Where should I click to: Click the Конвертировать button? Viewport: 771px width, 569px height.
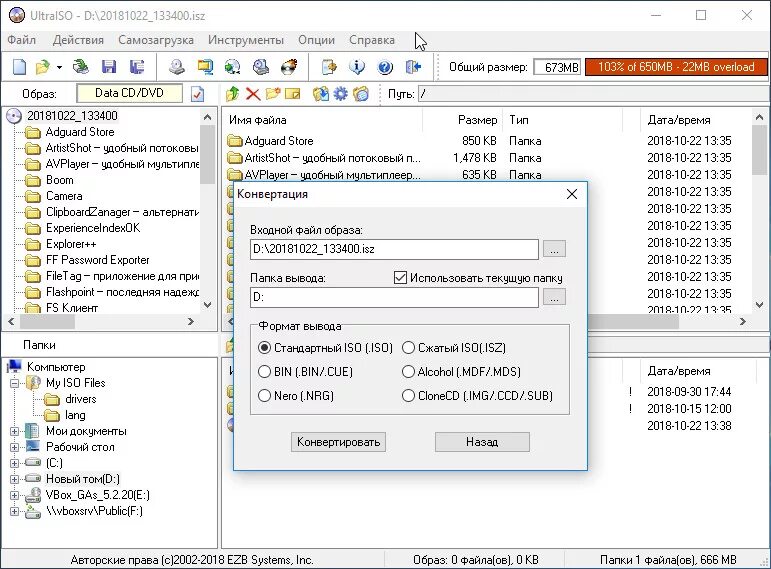pyautogui.click(x=338, y=442)
